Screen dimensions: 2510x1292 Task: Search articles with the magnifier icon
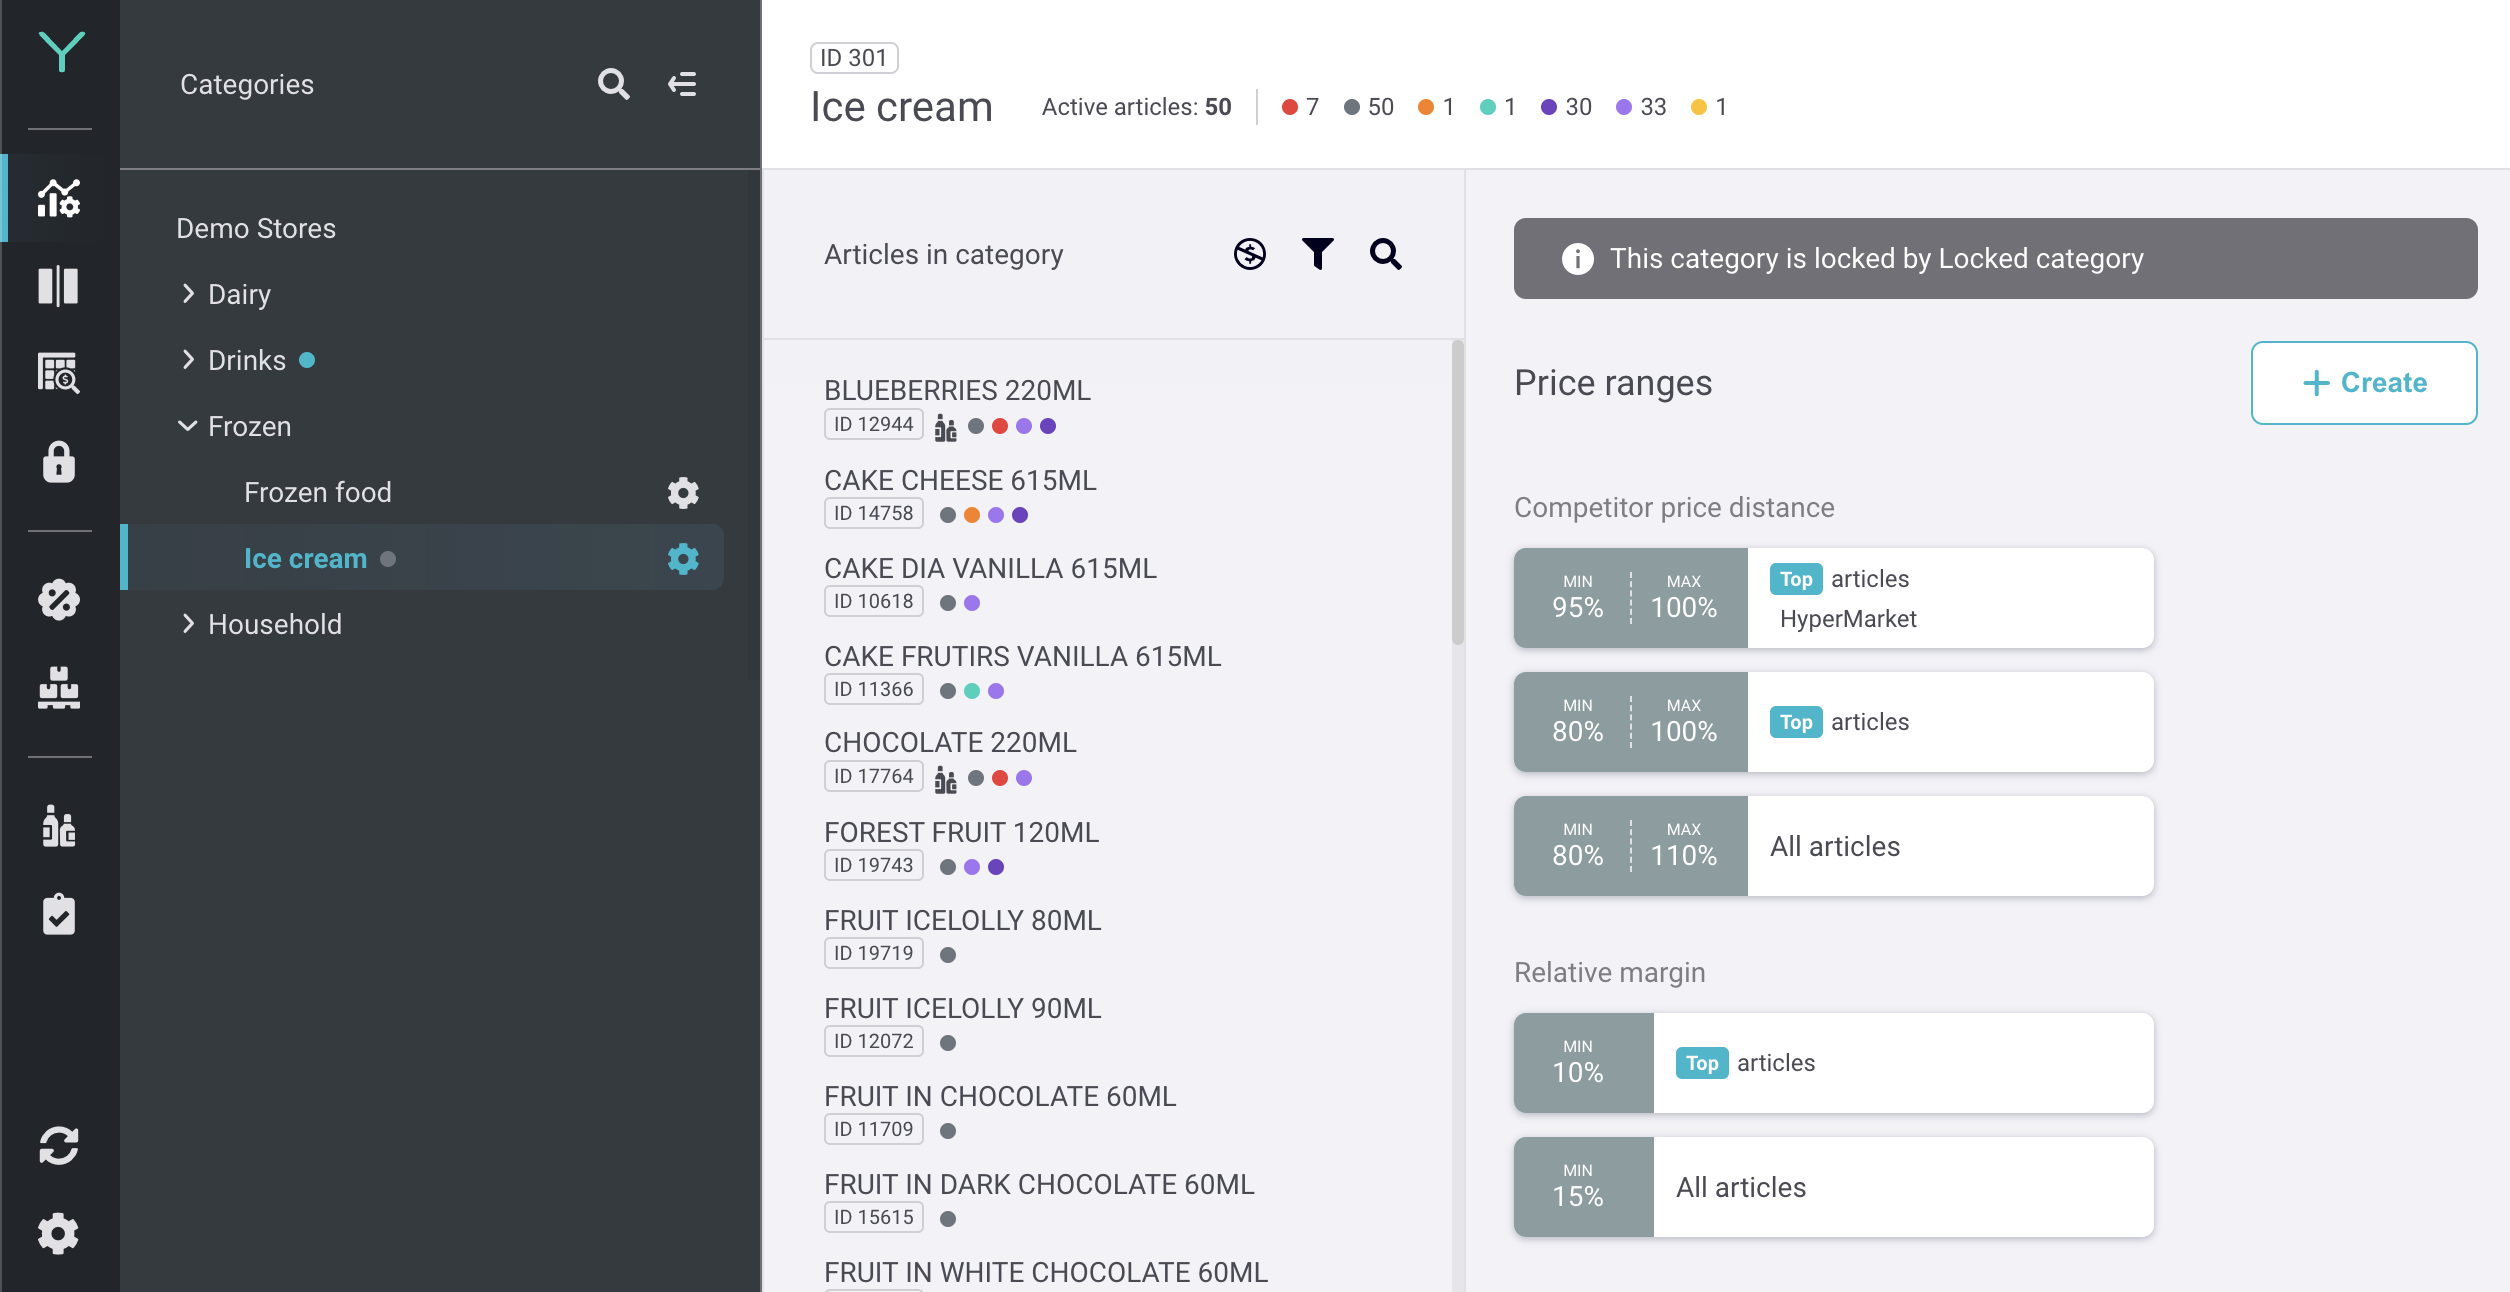point(1386,254)
